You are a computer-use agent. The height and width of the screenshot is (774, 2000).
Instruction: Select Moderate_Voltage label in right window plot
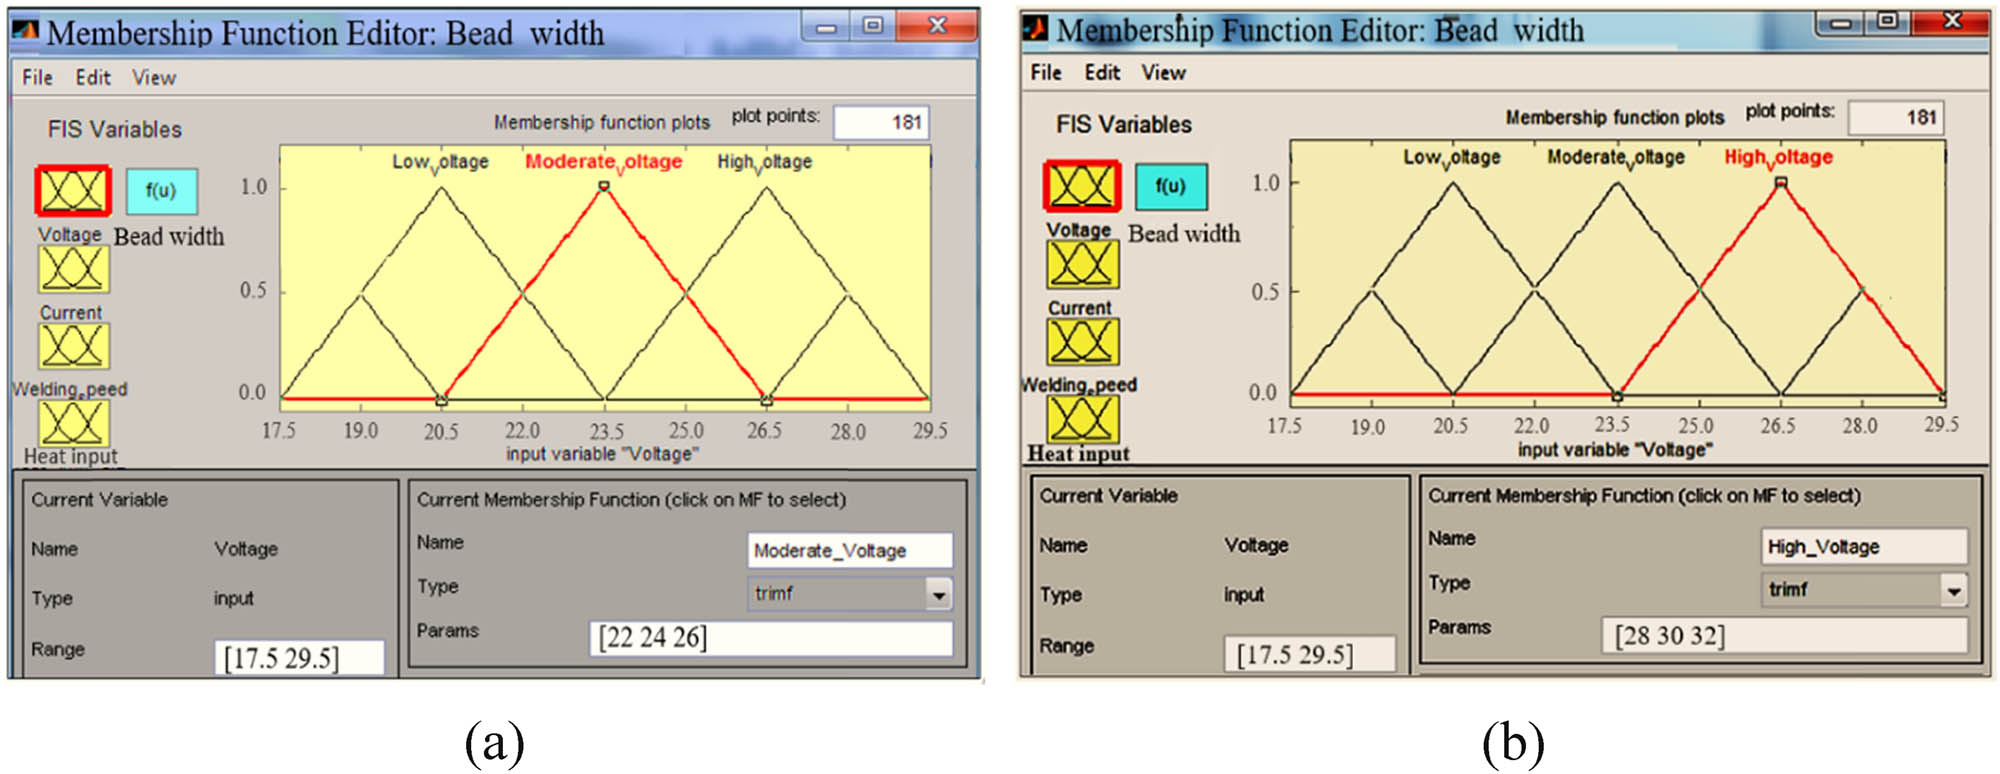[x=1616, y=157]
